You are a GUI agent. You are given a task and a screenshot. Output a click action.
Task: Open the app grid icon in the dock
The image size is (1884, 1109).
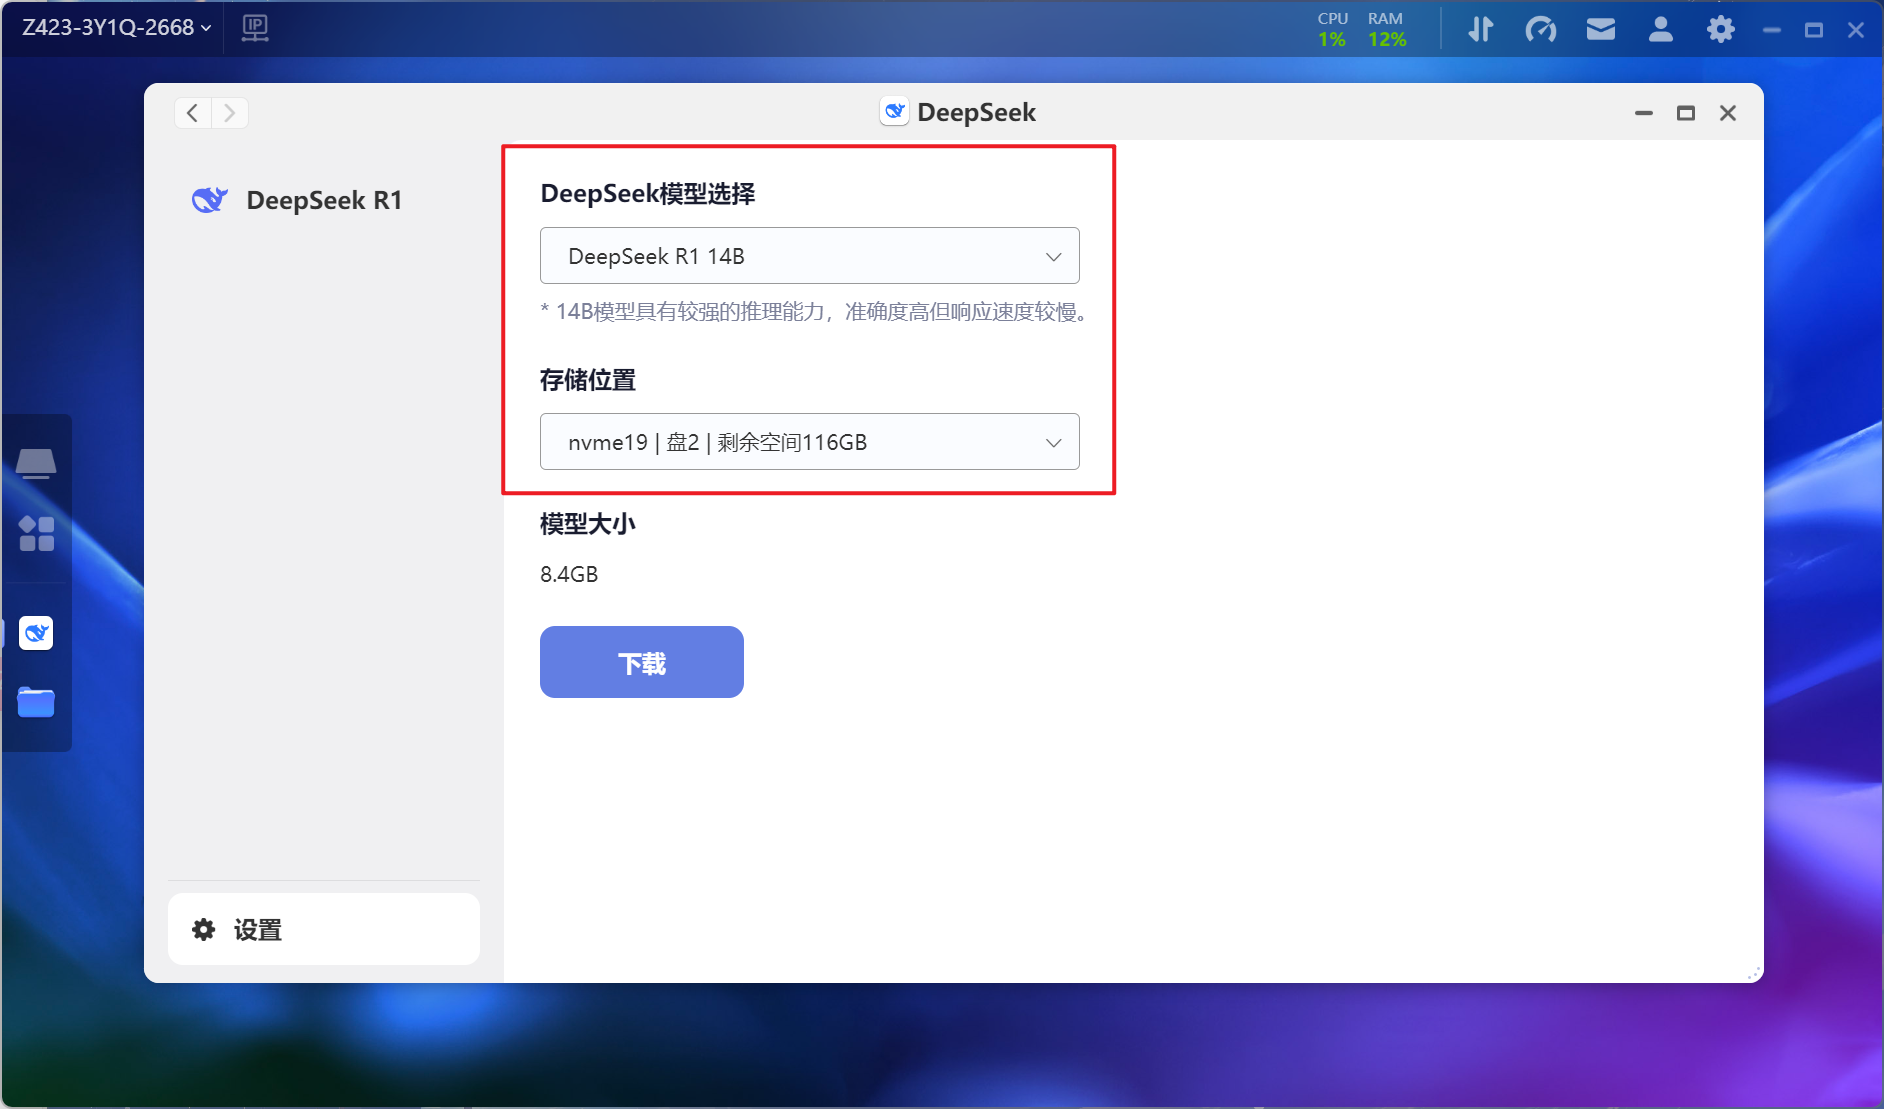[x=36, y=533]
